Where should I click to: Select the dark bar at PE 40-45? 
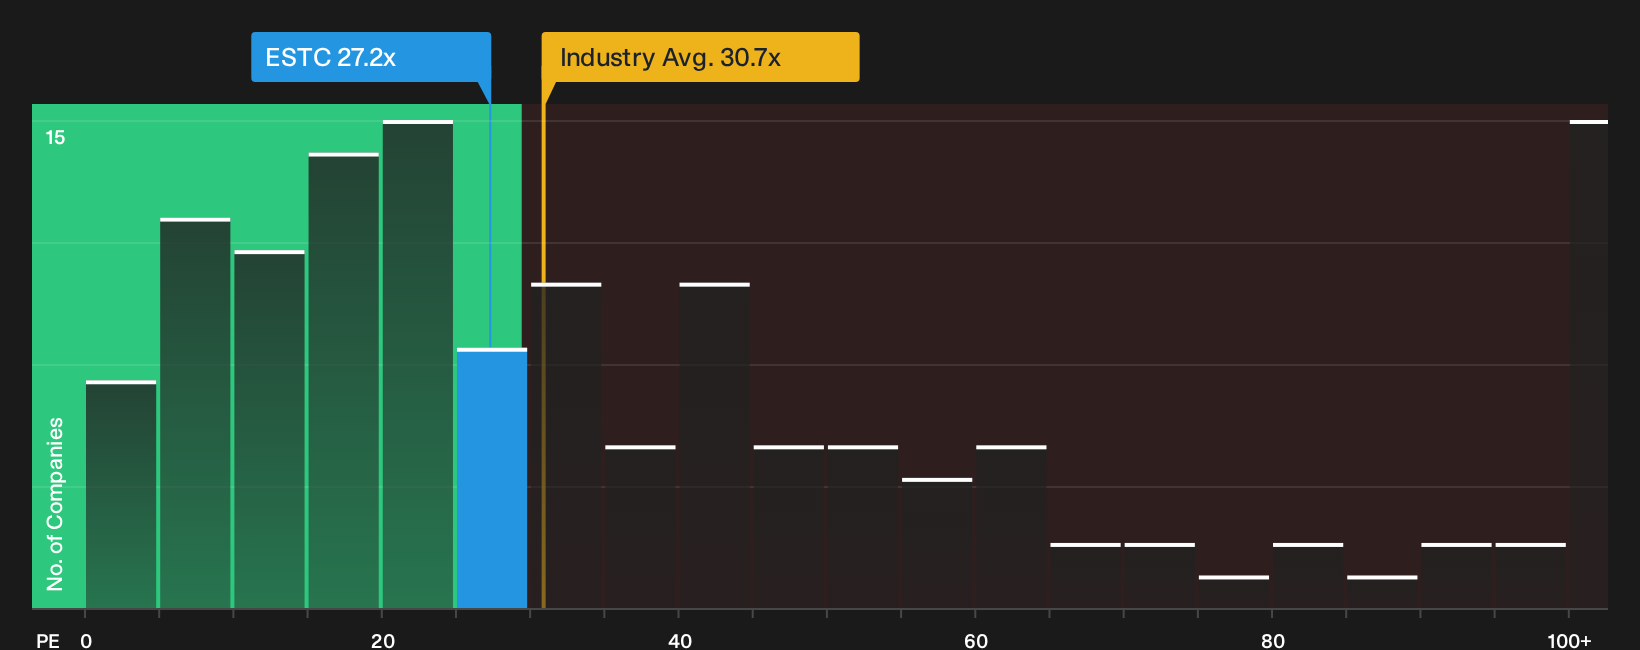click(714, 446)
